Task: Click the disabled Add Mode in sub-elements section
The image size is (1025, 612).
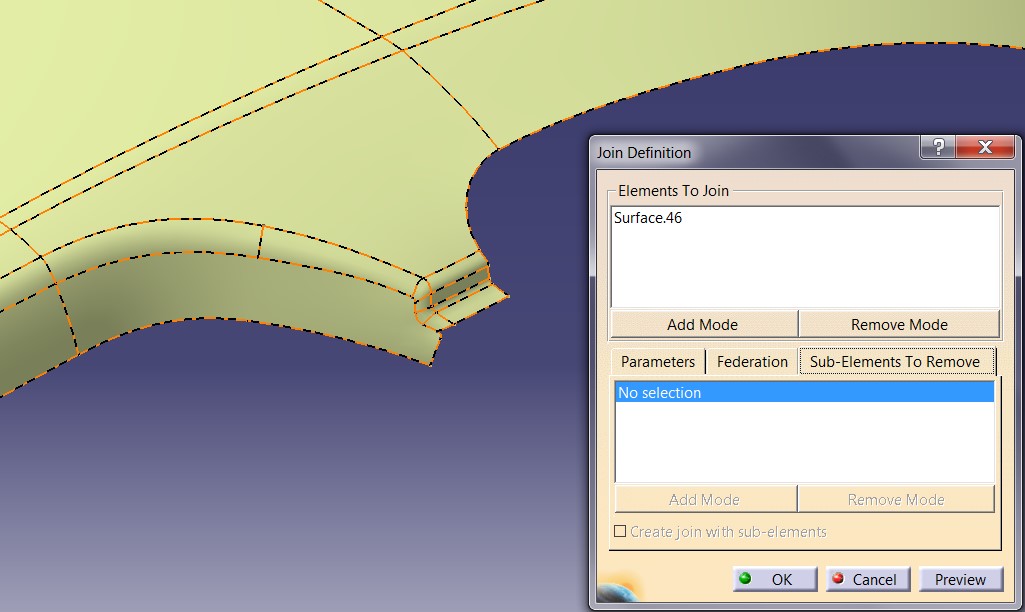Action: [706, 499]
